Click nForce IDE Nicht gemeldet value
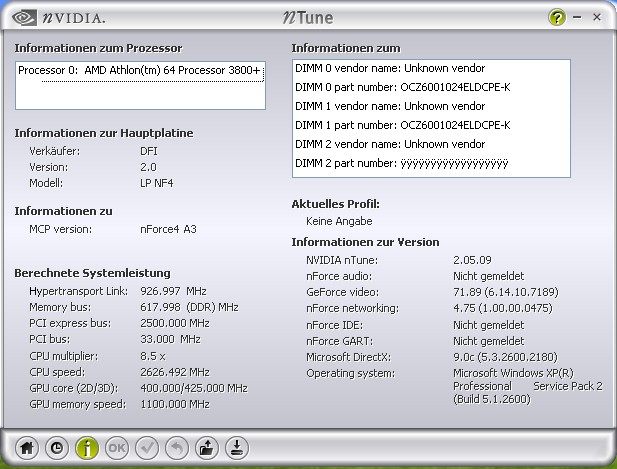Image resolution: width=617 pixels, height=469 pixels. point(488,325)
